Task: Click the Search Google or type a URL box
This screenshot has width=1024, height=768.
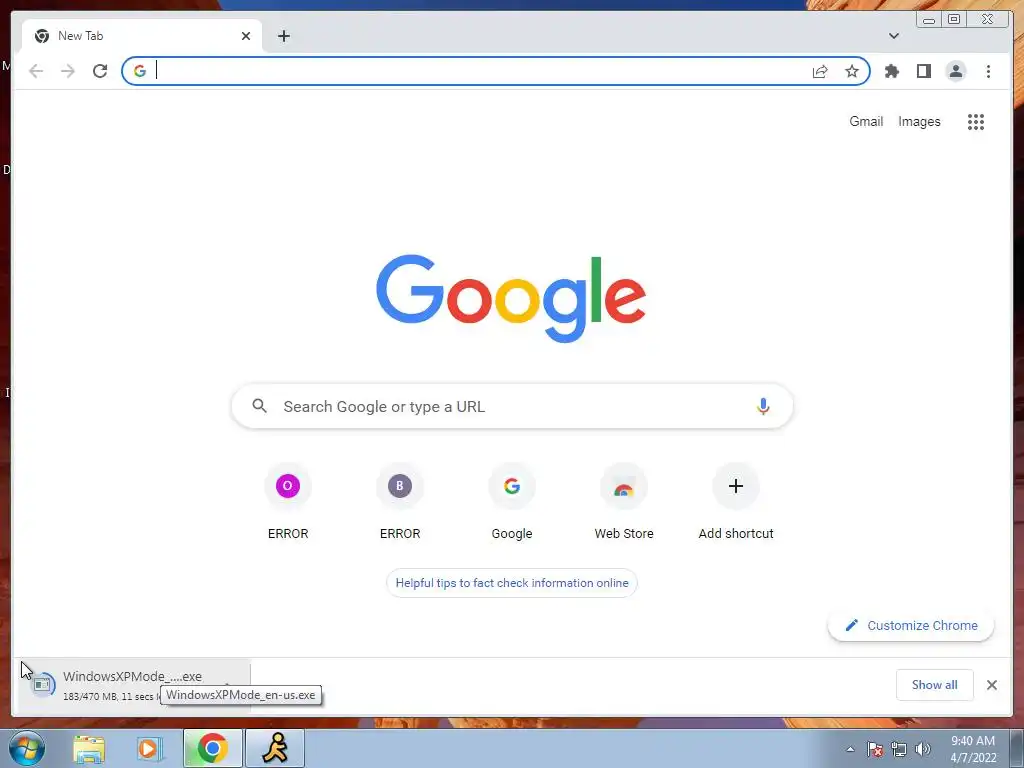Action: 512,406
